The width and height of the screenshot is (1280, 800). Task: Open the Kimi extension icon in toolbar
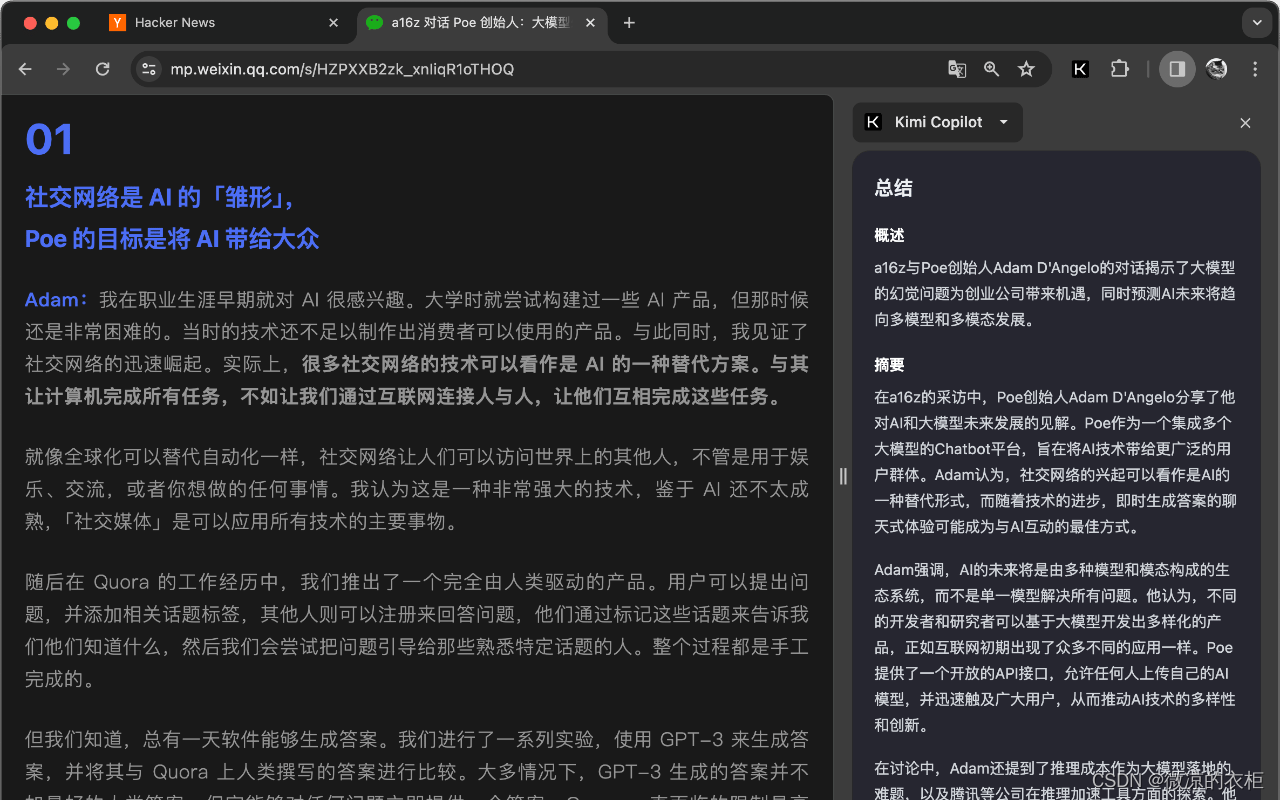click(x=1080, y=69)
